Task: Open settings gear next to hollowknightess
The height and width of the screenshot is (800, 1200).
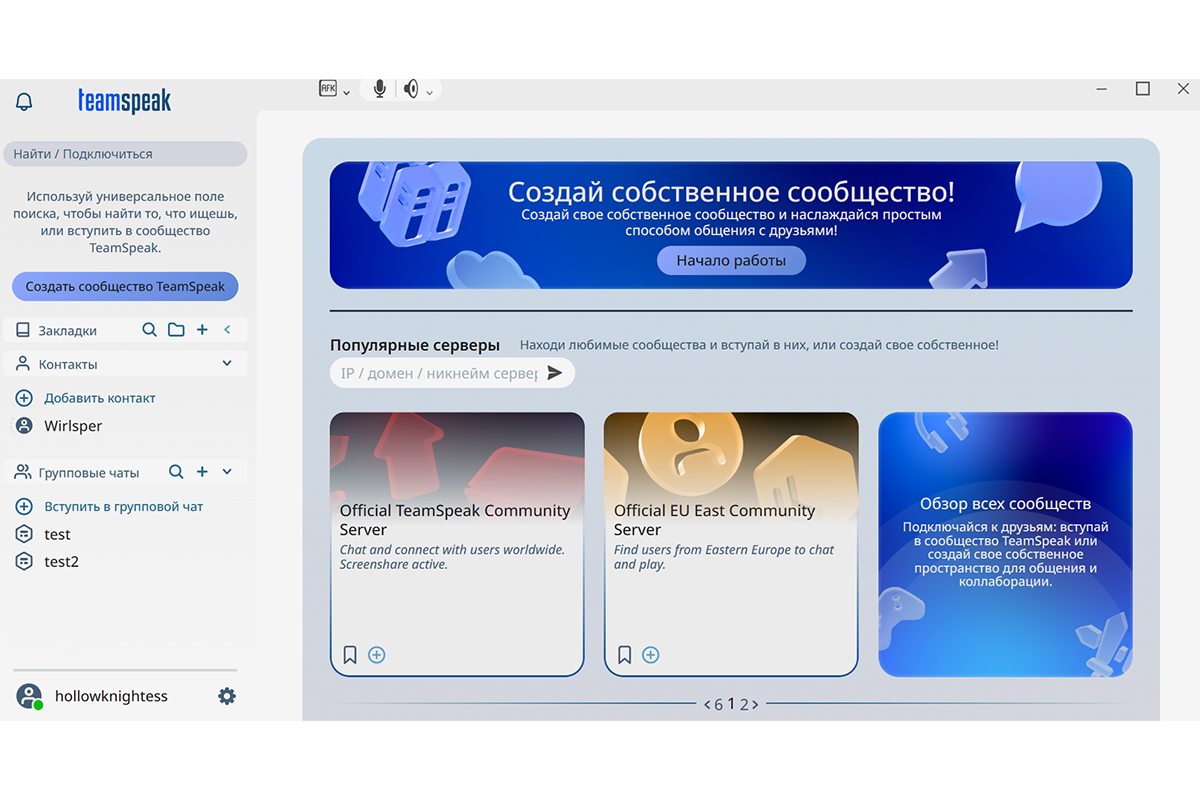Action: pyautogui.click(x=227, y=696)
